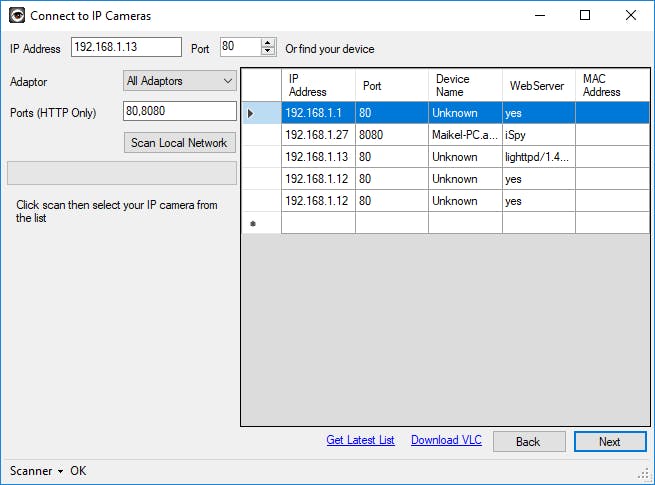
Task: Select the 192.168.1.13 lighttpd row
Action: [318, 157]
